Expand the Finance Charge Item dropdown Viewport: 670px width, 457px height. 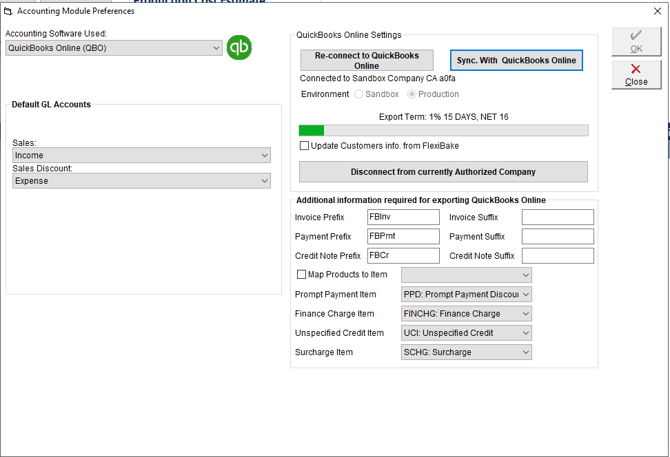466,313
